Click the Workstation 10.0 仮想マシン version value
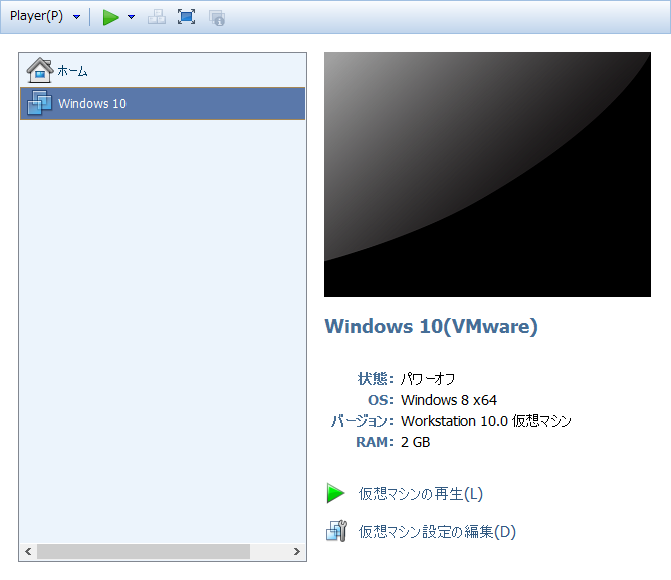The width and height of the screenshot is (671, 580). 486,421
